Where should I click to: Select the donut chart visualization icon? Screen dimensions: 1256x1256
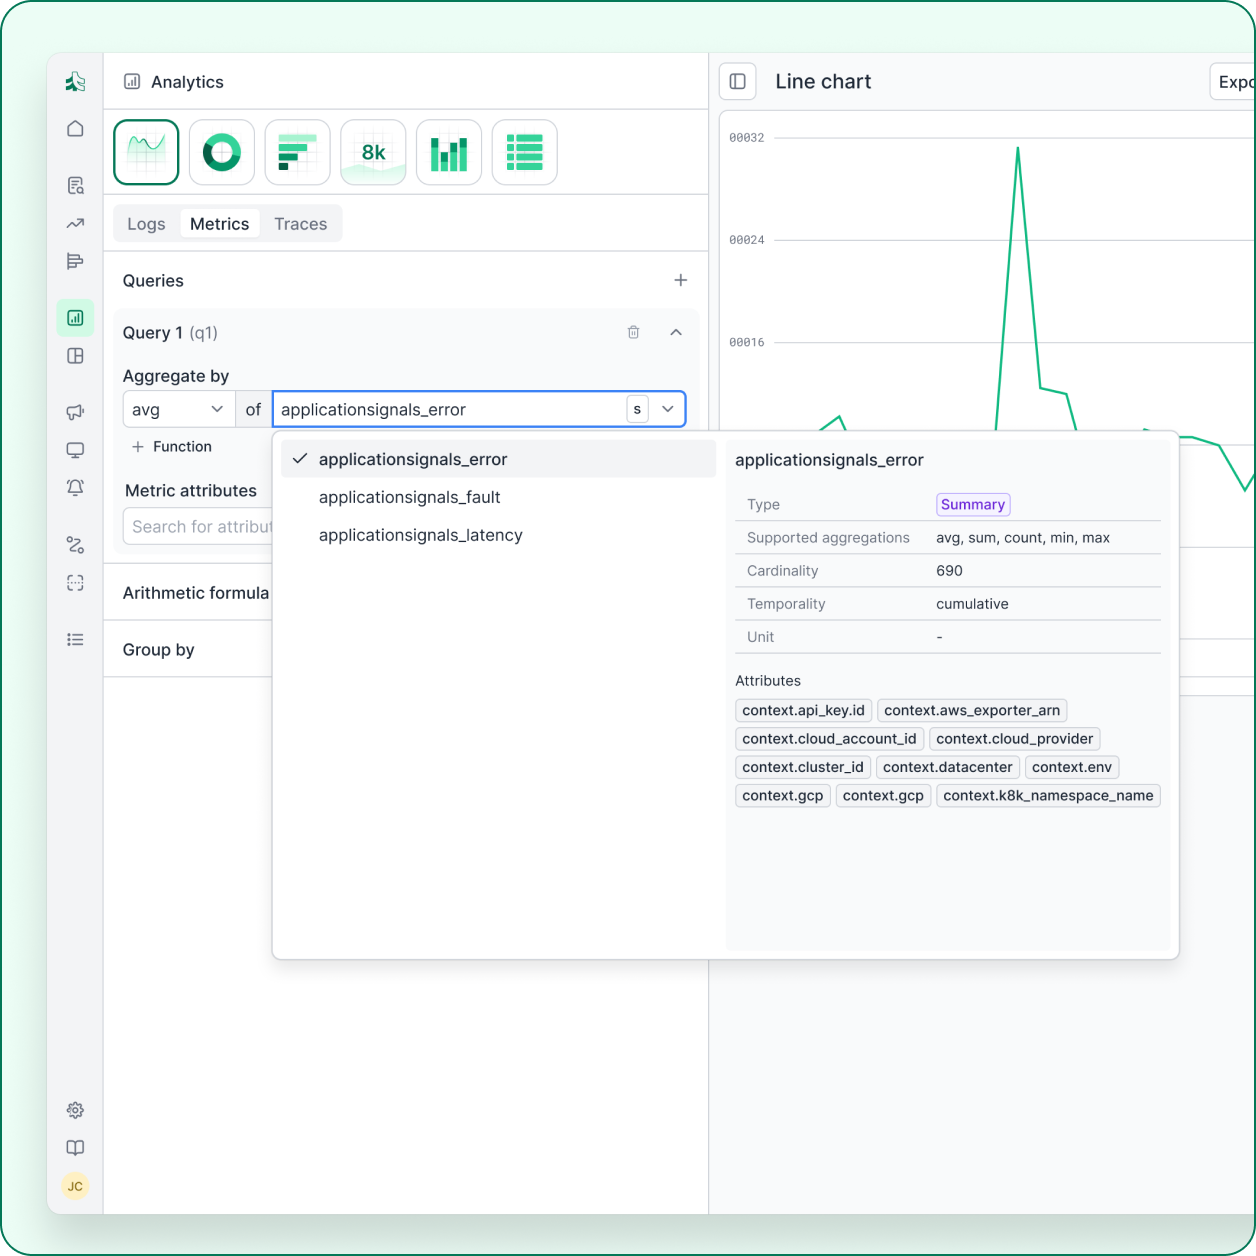click(221, 152)
